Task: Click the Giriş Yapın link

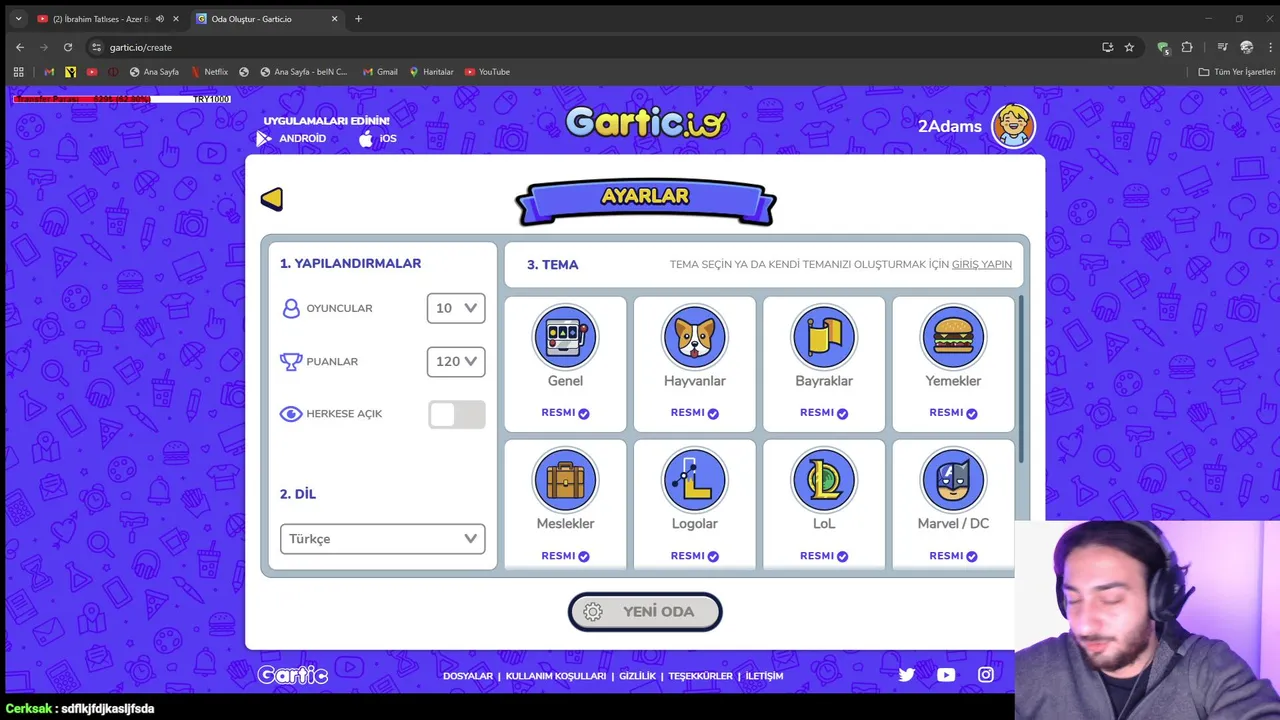Action: click(981, 265)
